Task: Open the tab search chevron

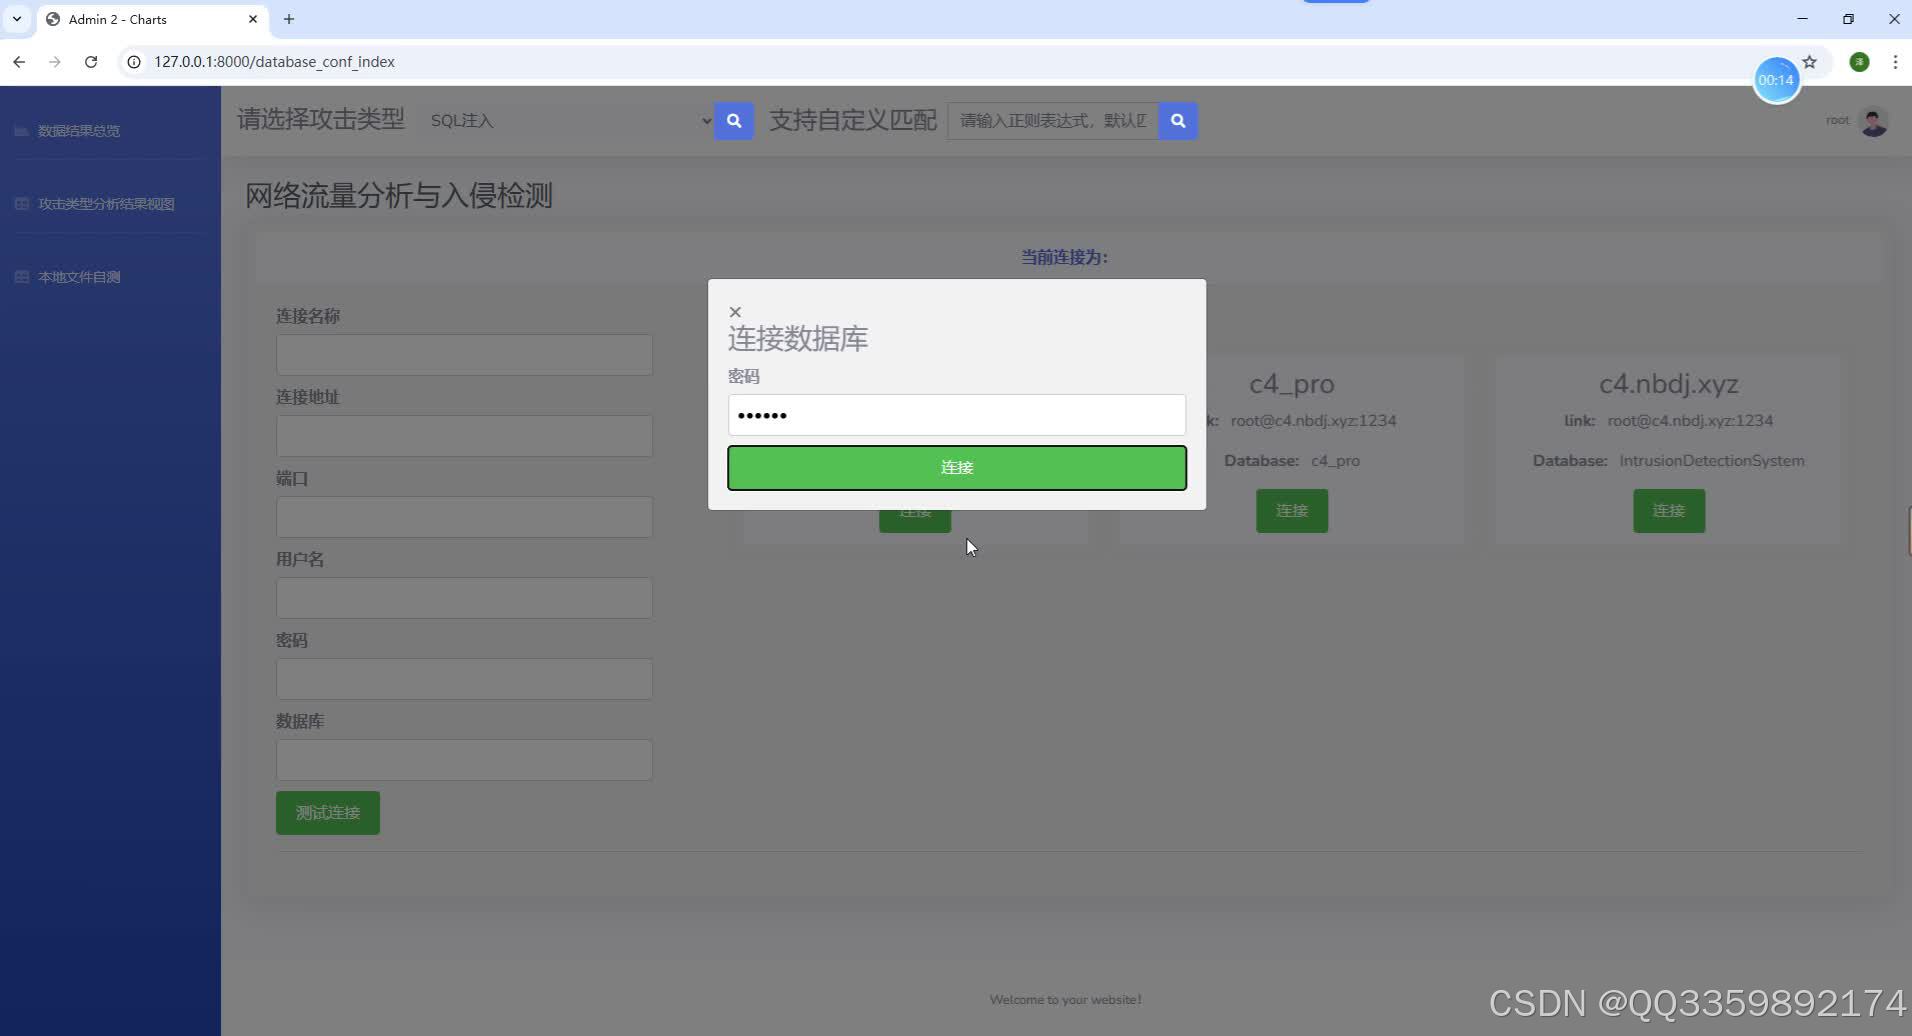Action: tap(15, 19)
